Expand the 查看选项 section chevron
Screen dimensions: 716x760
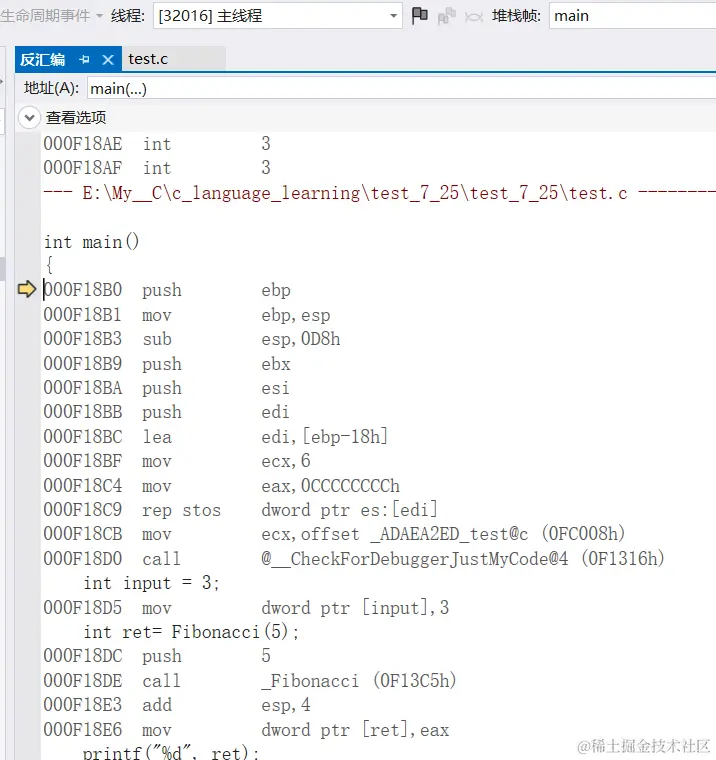pyautogui.click(x=29, y=118)
